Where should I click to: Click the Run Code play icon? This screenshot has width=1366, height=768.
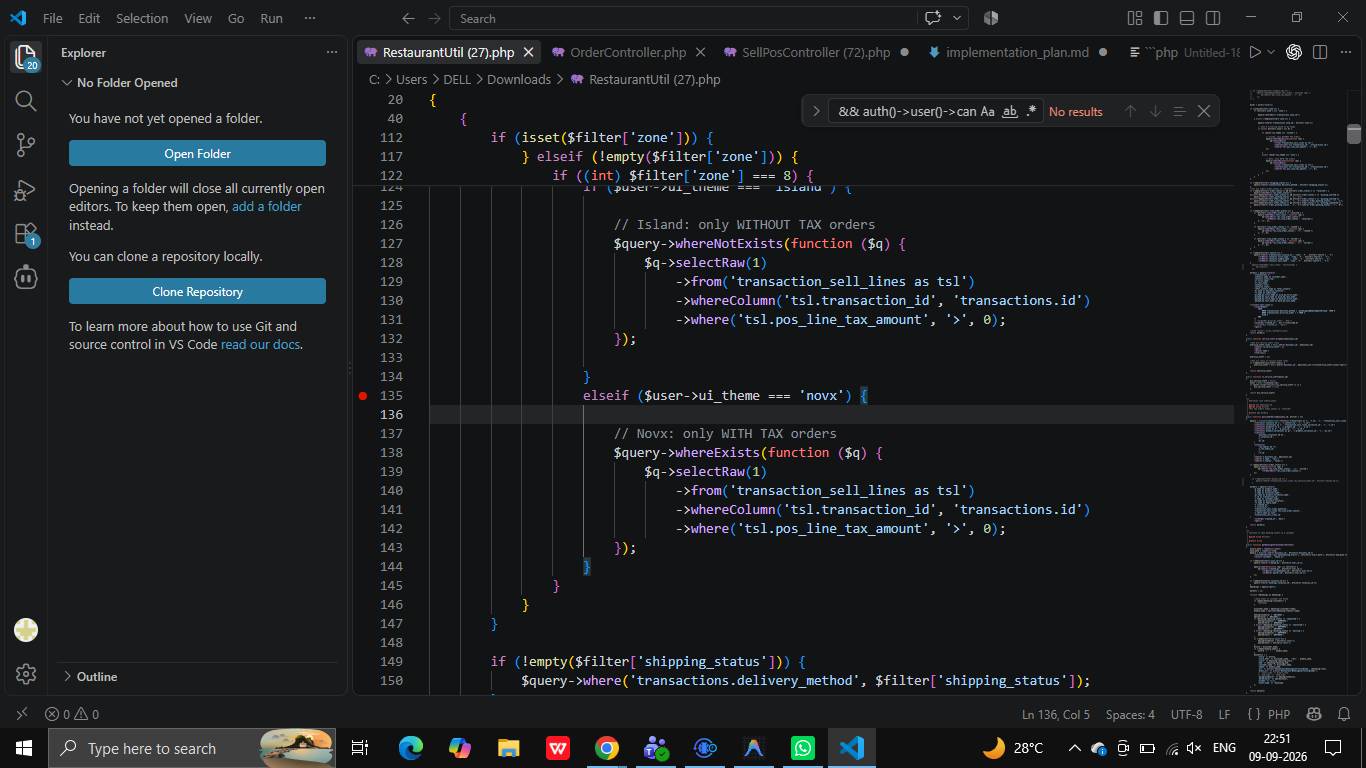point(1255,52)
